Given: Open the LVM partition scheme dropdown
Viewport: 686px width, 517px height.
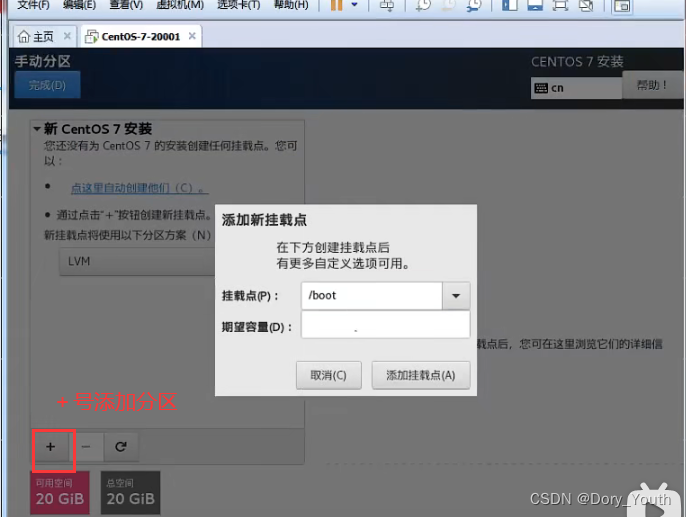Looking at the screenshot, I should pos(137,262).
